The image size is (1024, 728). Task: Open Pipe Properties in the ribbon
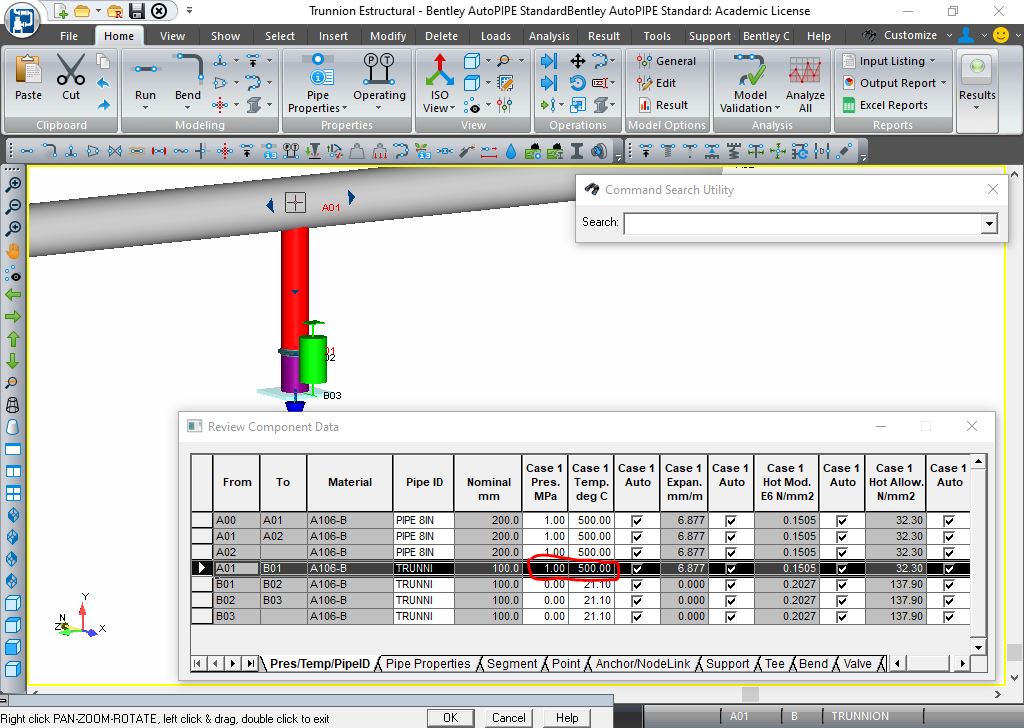317,83
